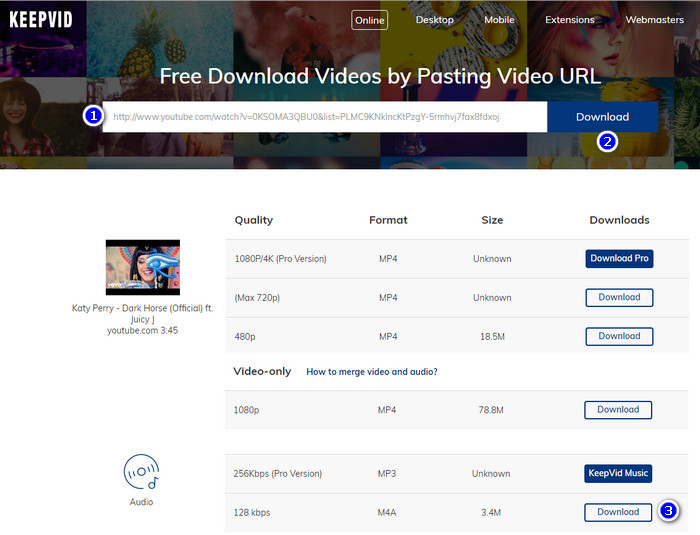Screen dimensions: 700x535
Task: Click the 'youtube.com 3:45' text
Action: pos(142,330)
